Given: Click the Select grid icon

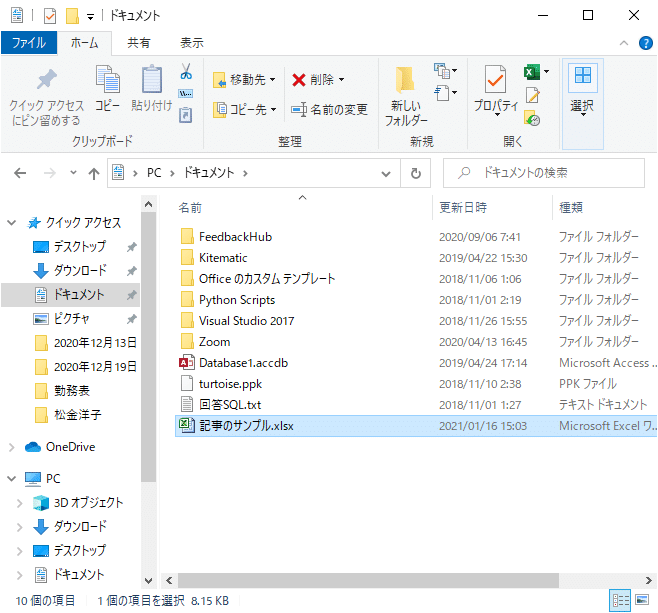Looking at the screenshot, I should click(582, 75).
